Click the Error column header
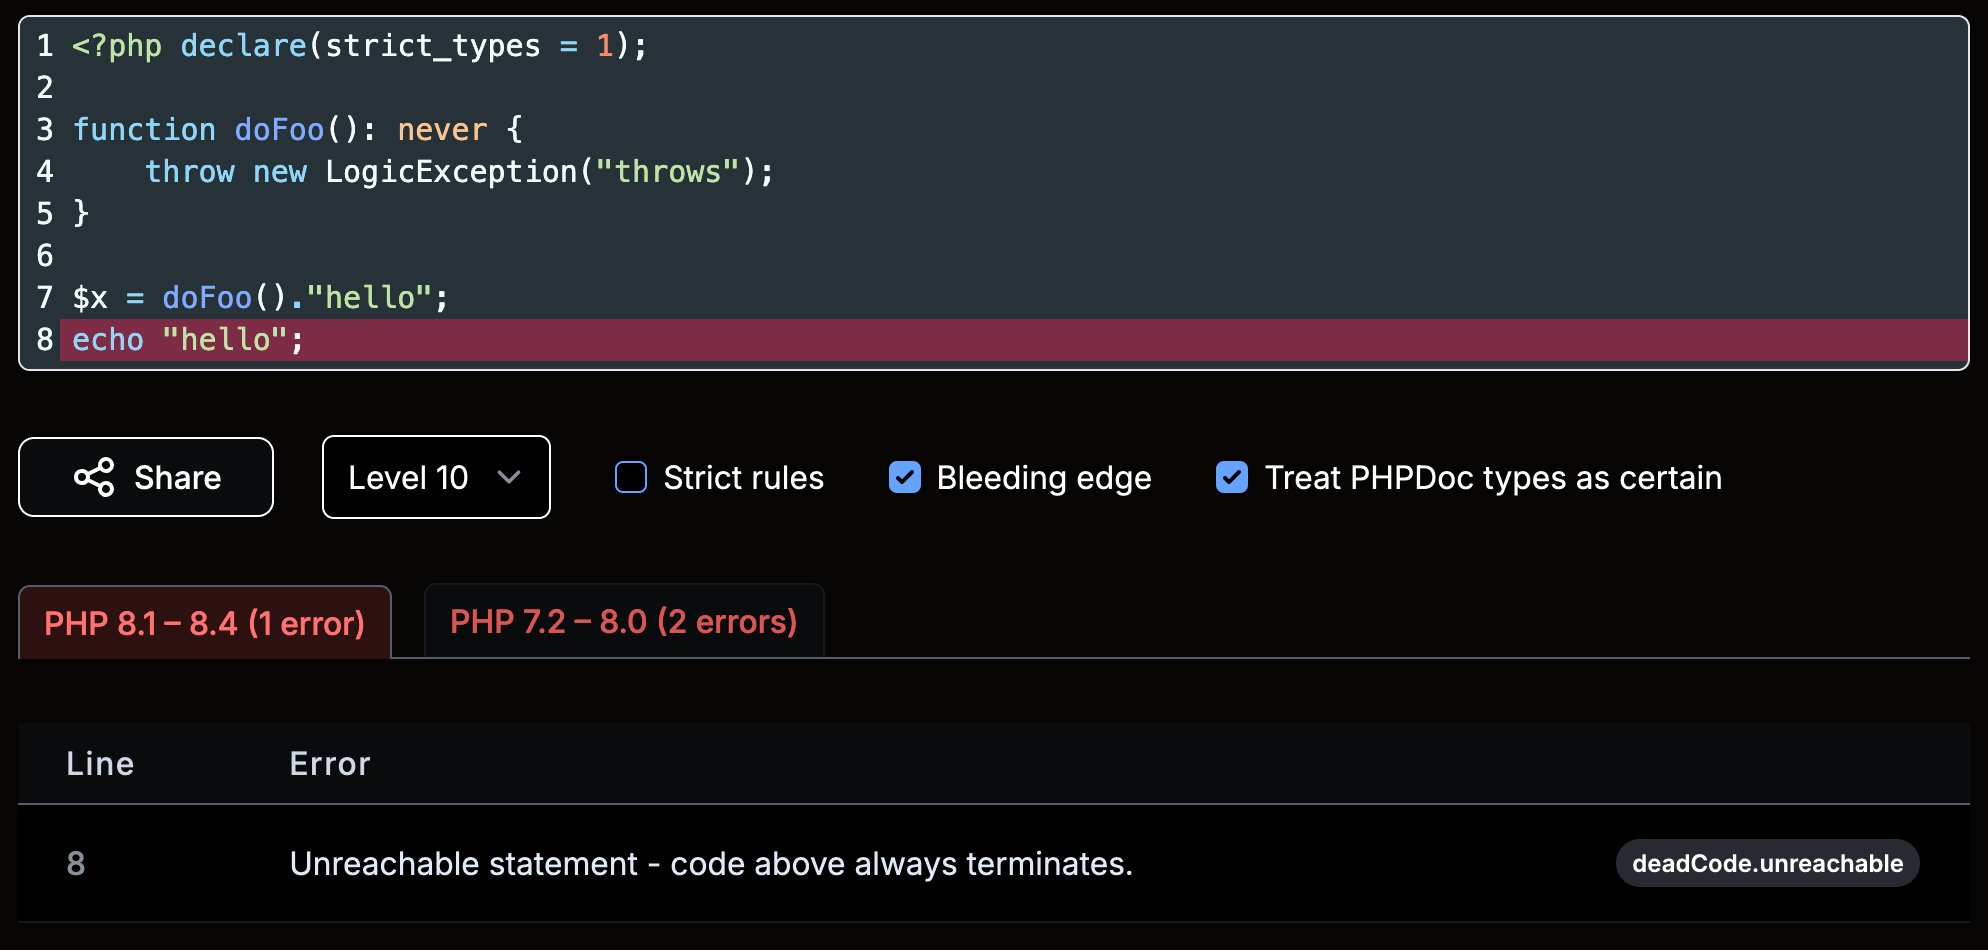This screenshot has width=1988, height=950. (x=330, y=764)
